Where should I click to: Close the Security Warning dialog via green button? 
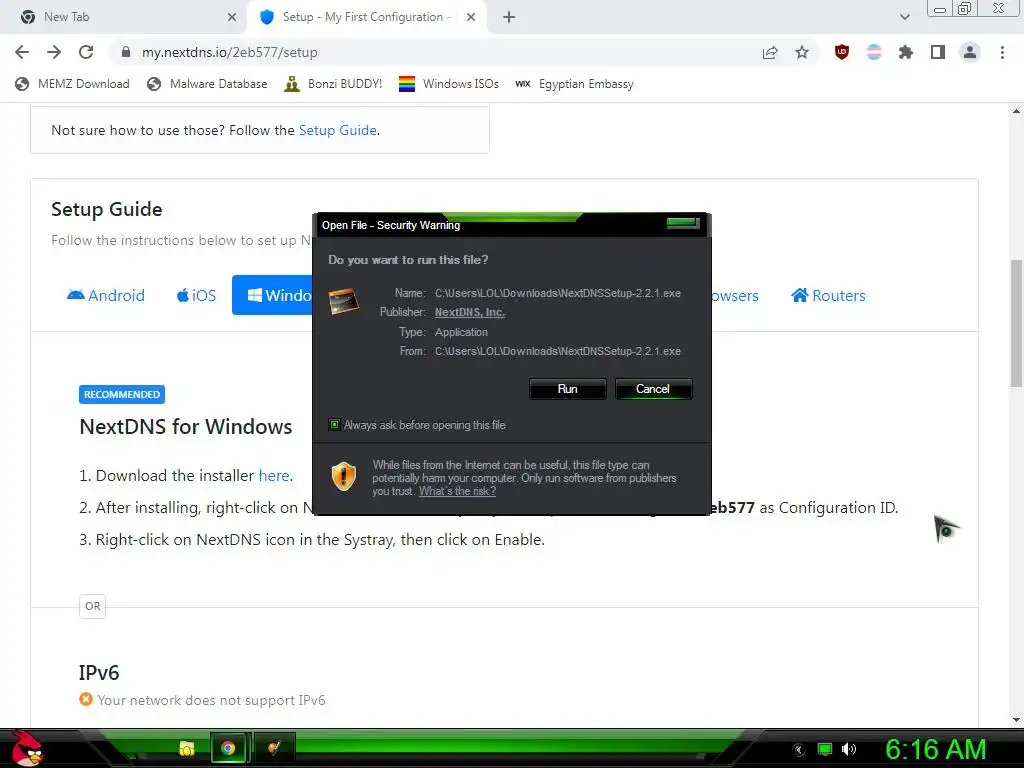(x=683, y=223)
